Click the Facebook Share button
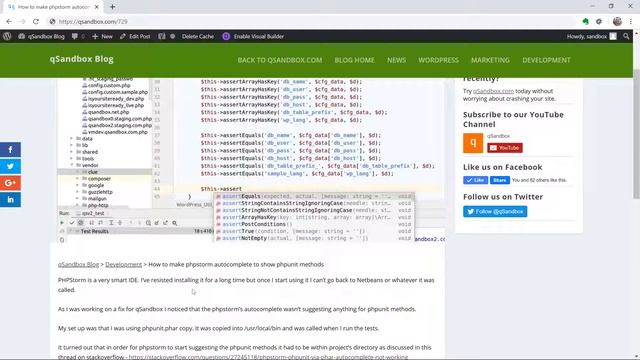The width and height of the screenshot is (640, 360). [x=500, y=180]
